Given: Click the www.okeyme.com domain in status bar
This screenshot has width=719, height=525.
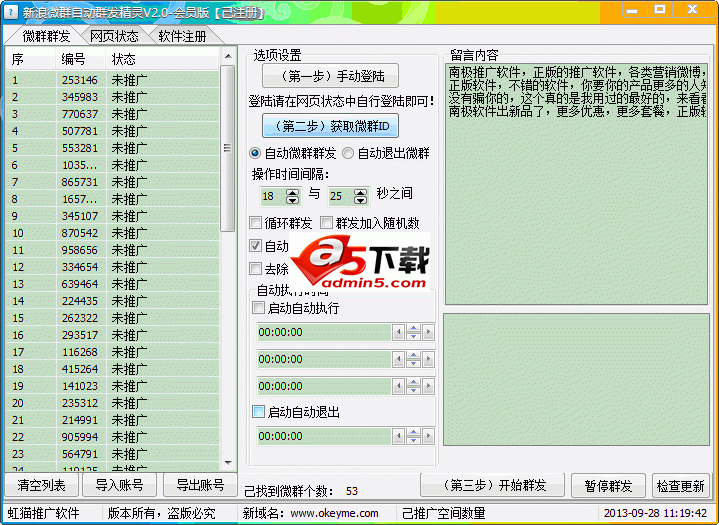Looking at the screenshot, I should pyautogui.click(x=334, y=514).
